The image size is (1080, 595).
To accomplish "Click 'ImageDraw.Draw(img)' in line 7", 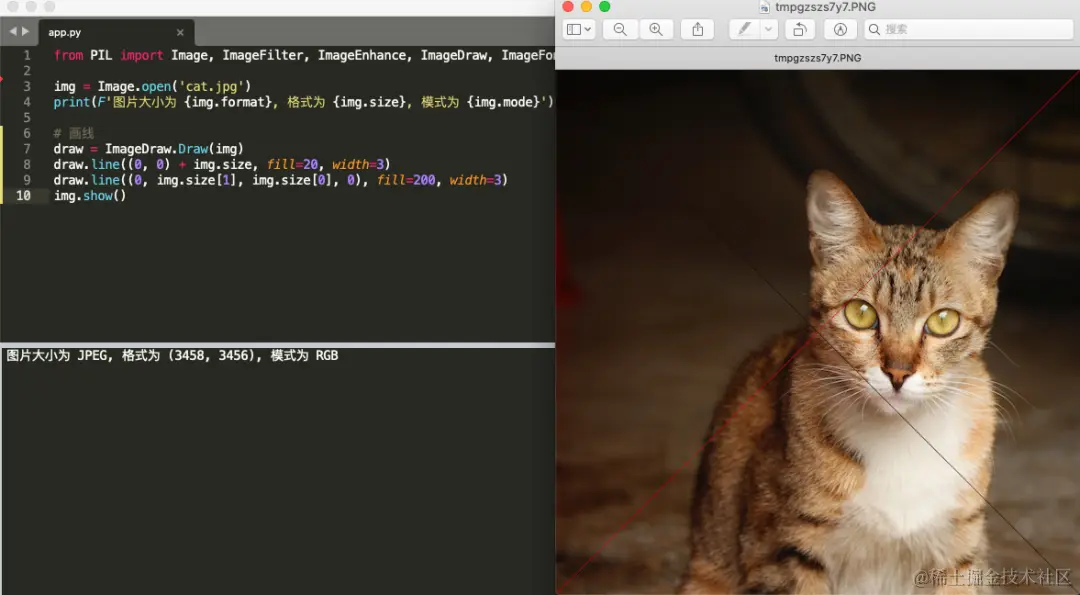I will tap(174, 149).
